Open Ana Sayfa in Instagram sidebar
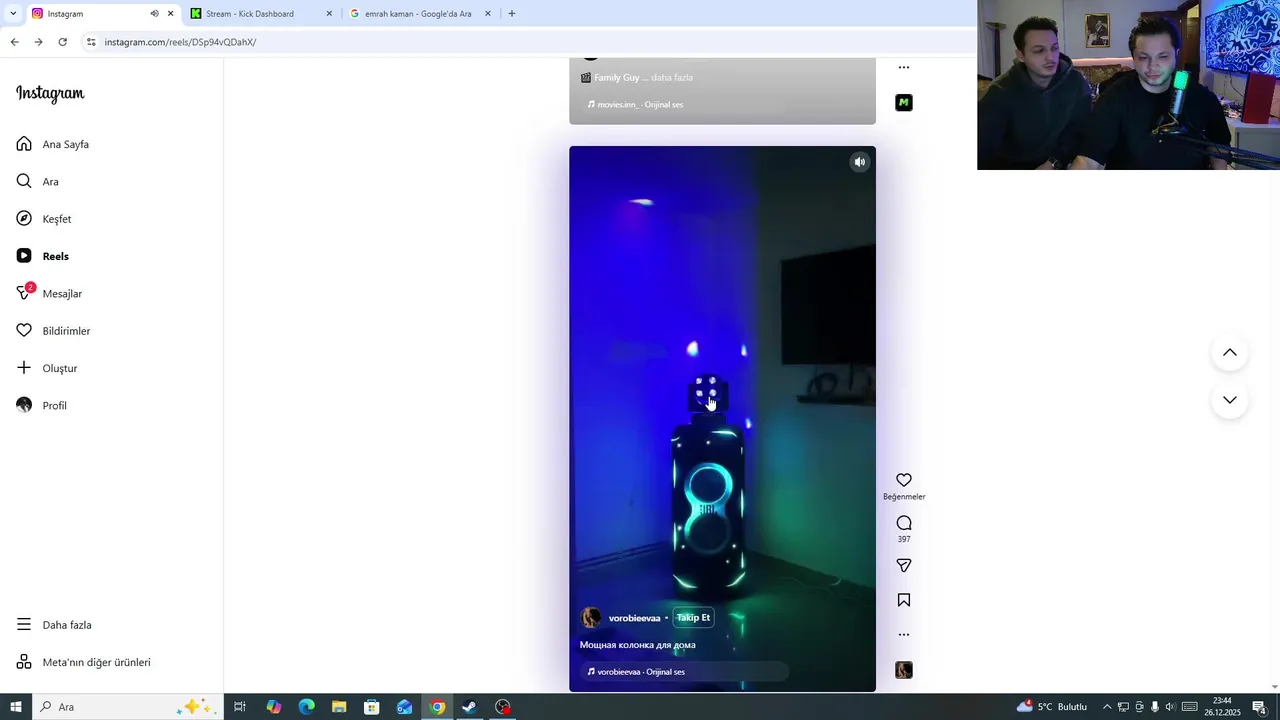The height and width of the screenshot is (720, 1280). click(53, 144)
